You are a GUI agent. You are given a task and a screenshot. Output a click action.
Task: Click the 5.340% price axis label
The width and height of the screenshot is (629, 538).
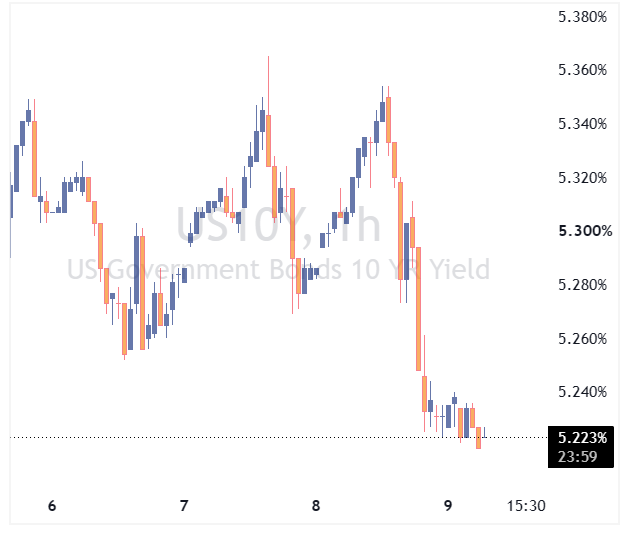(582, 124)
